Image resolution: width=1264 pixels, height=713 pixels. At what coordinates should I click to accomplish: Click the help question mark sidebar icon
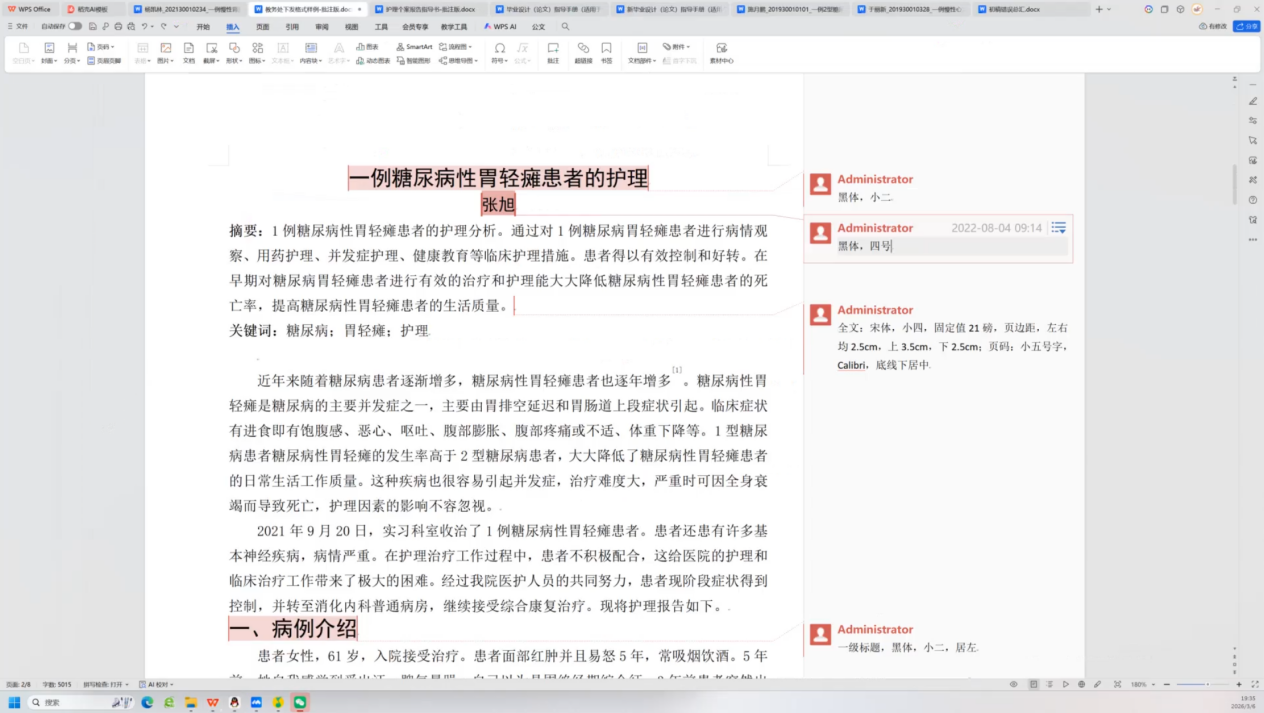click(1253, 200)
